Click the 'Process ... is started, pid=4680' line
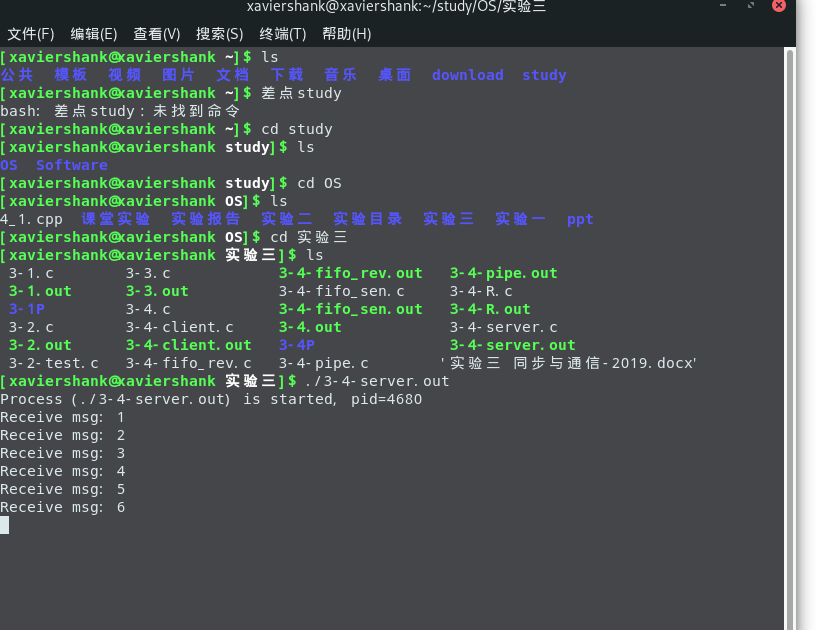 [x=211, y=400]
